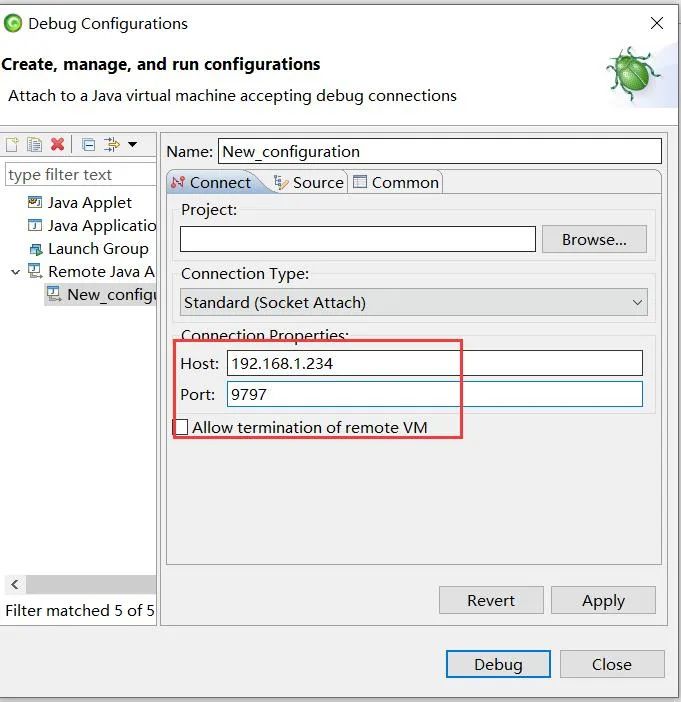The width and height of the screenshot is (681, 702).
Task: Enable Allow termination of remote VM
Action: coord(181,427)
